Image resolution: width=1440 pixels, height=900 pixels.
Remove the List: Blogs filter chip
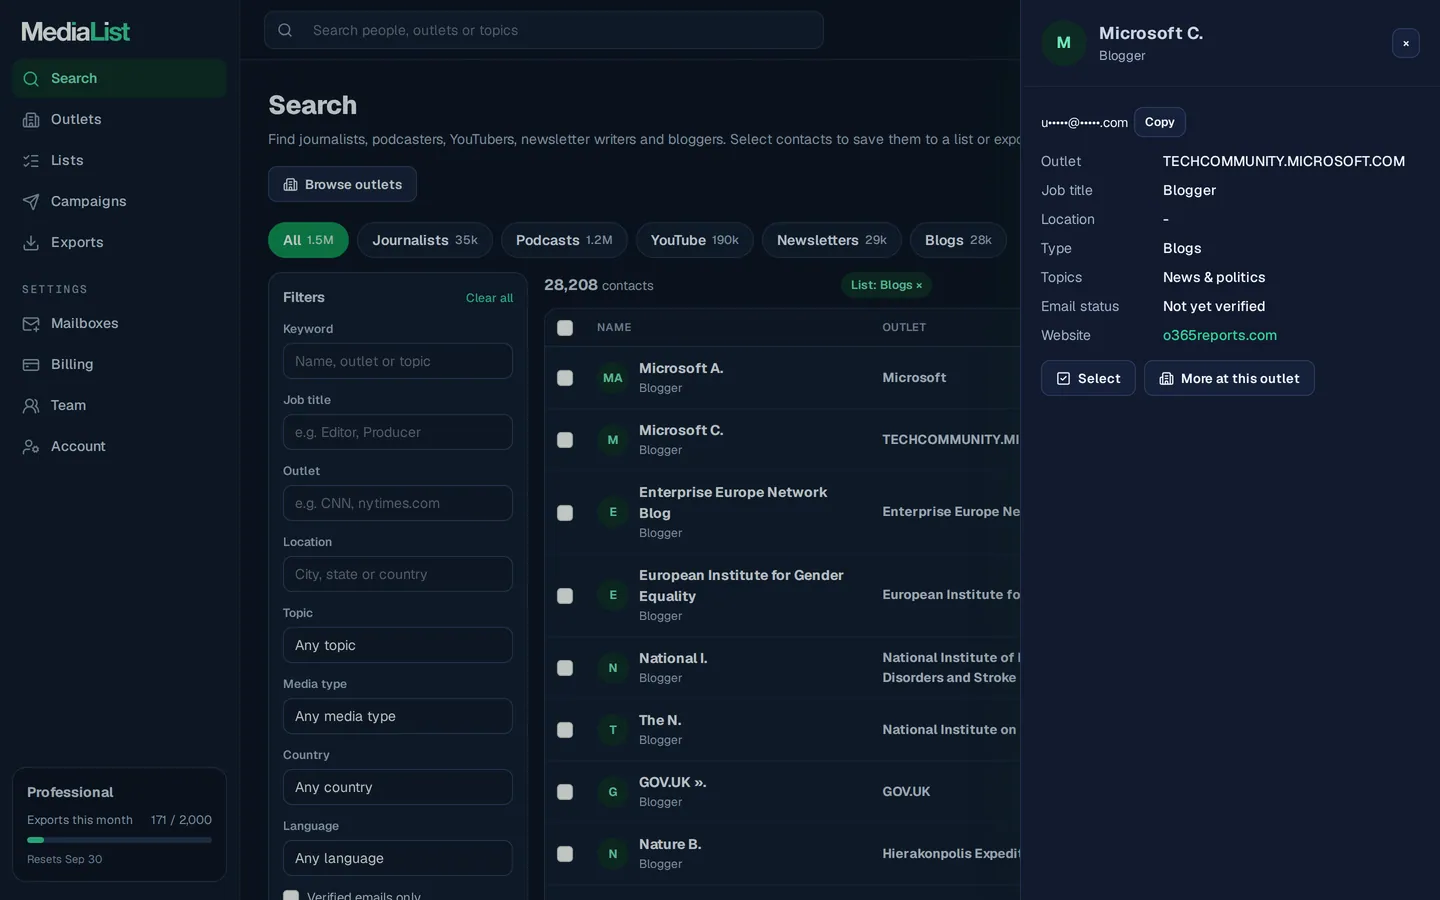(919, 285)
